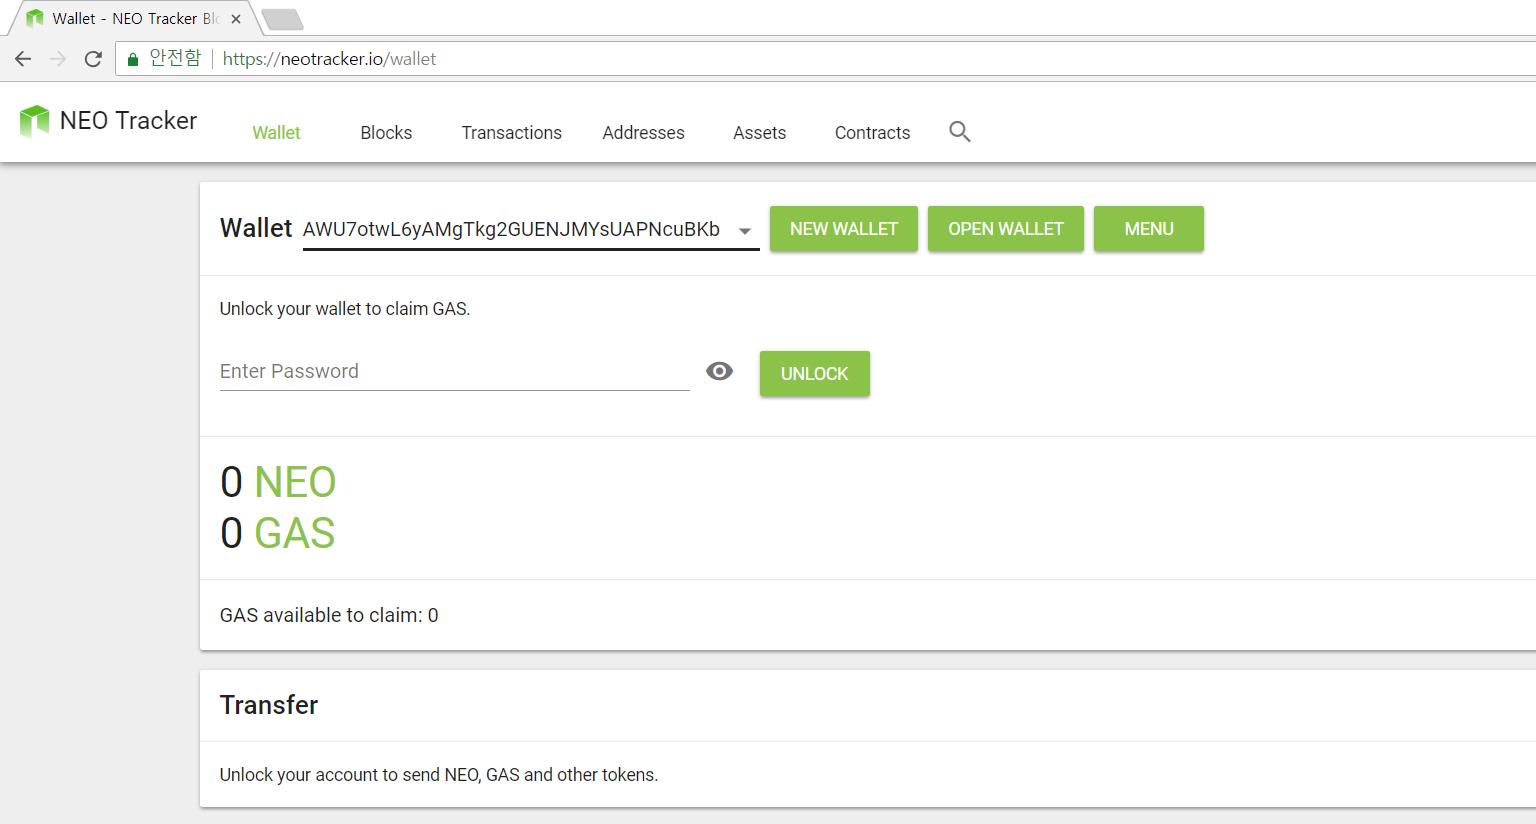Viewport: 1536px width, 824px height.
Task: Open the search magnifier icon
Action: click(960, 132)
